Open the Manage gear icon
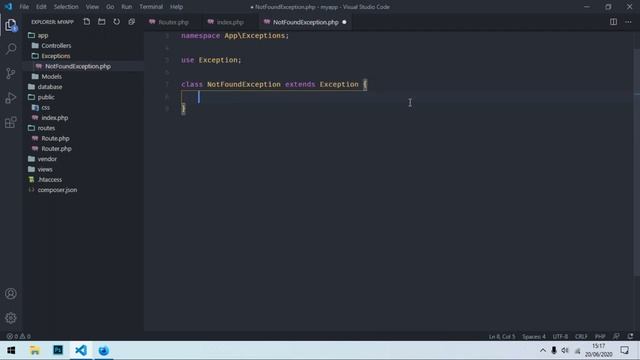Screen dimensions: 640x360 (x=11, y=318)
